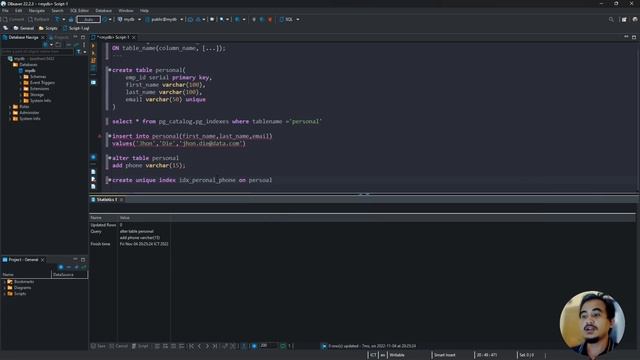Viewport: 640px width, 360px height.
Task: Click the DataSource column header
Action: (69, 275)
